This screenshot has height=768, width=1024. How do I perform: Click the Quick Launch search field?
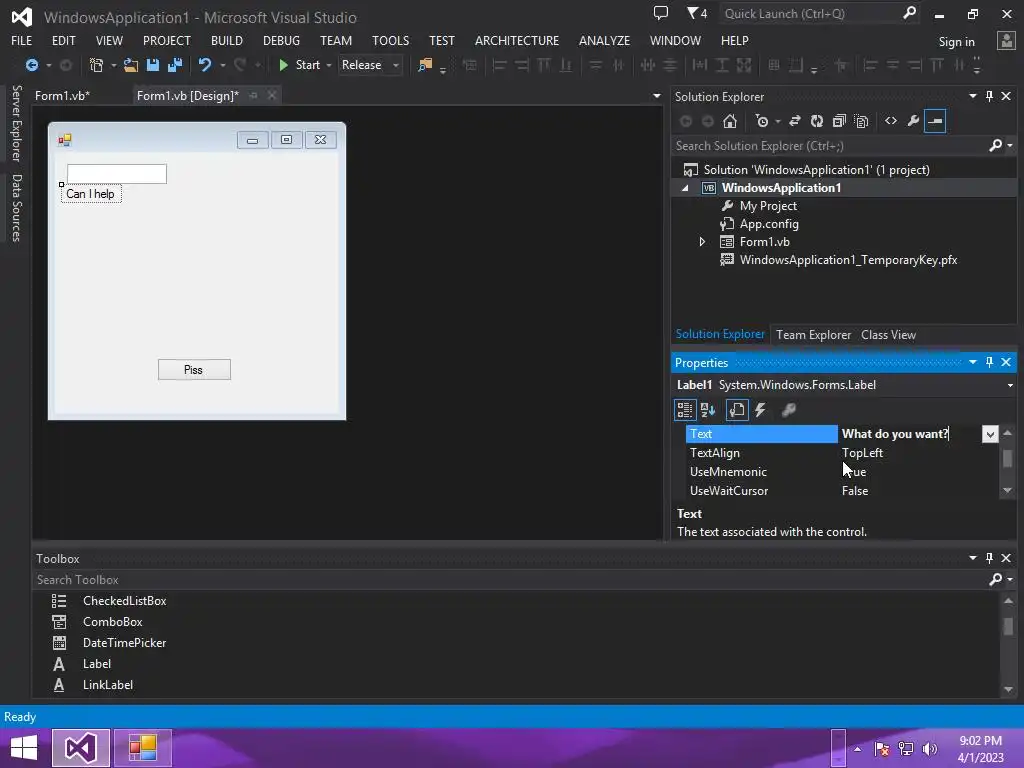pyautogui.click(x=810, y=14)
